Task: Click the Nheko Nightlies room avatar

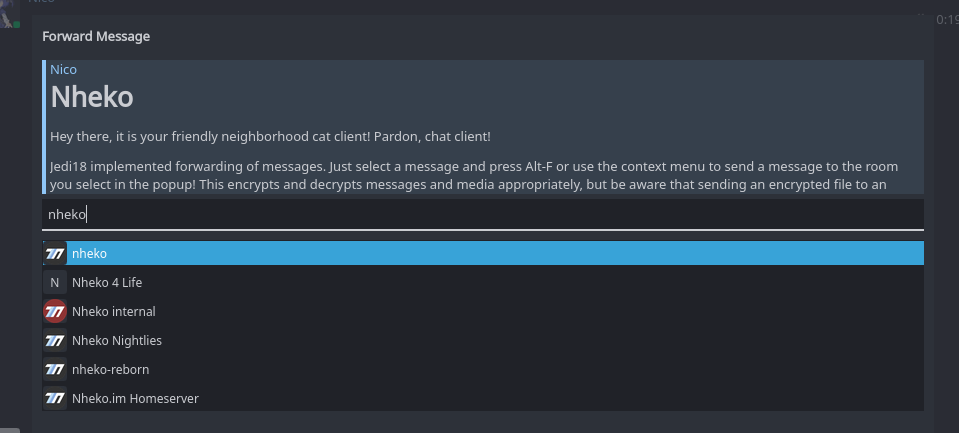Action: tap(55, 341)
